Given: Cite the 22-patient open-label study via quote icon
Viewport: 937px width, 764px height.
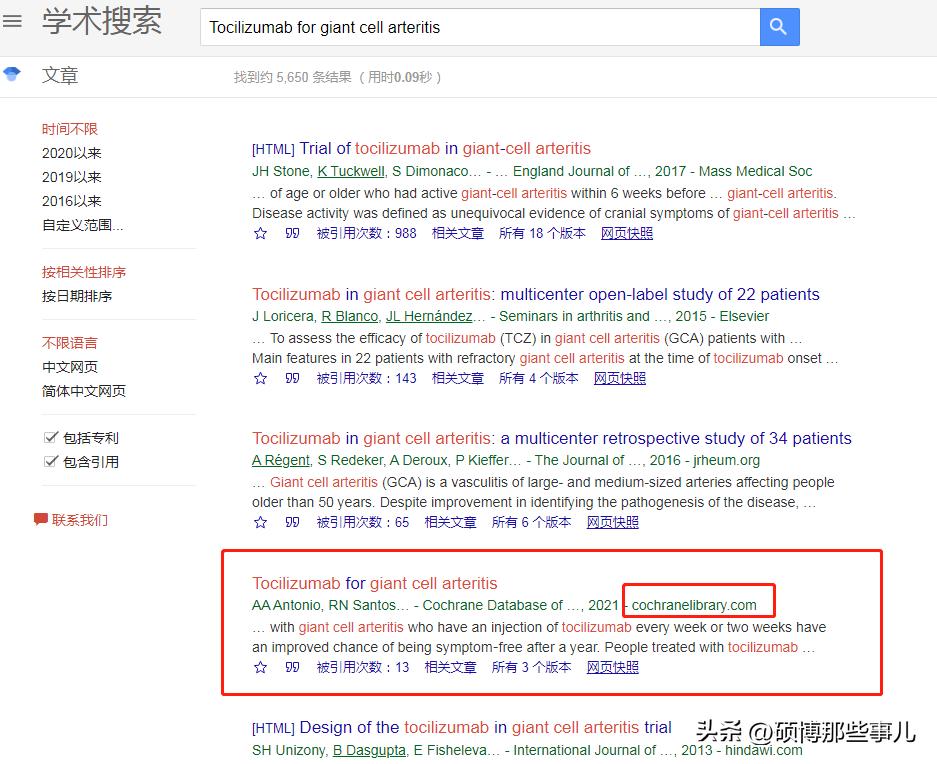Looking at the screenshot, I should 291,378.
